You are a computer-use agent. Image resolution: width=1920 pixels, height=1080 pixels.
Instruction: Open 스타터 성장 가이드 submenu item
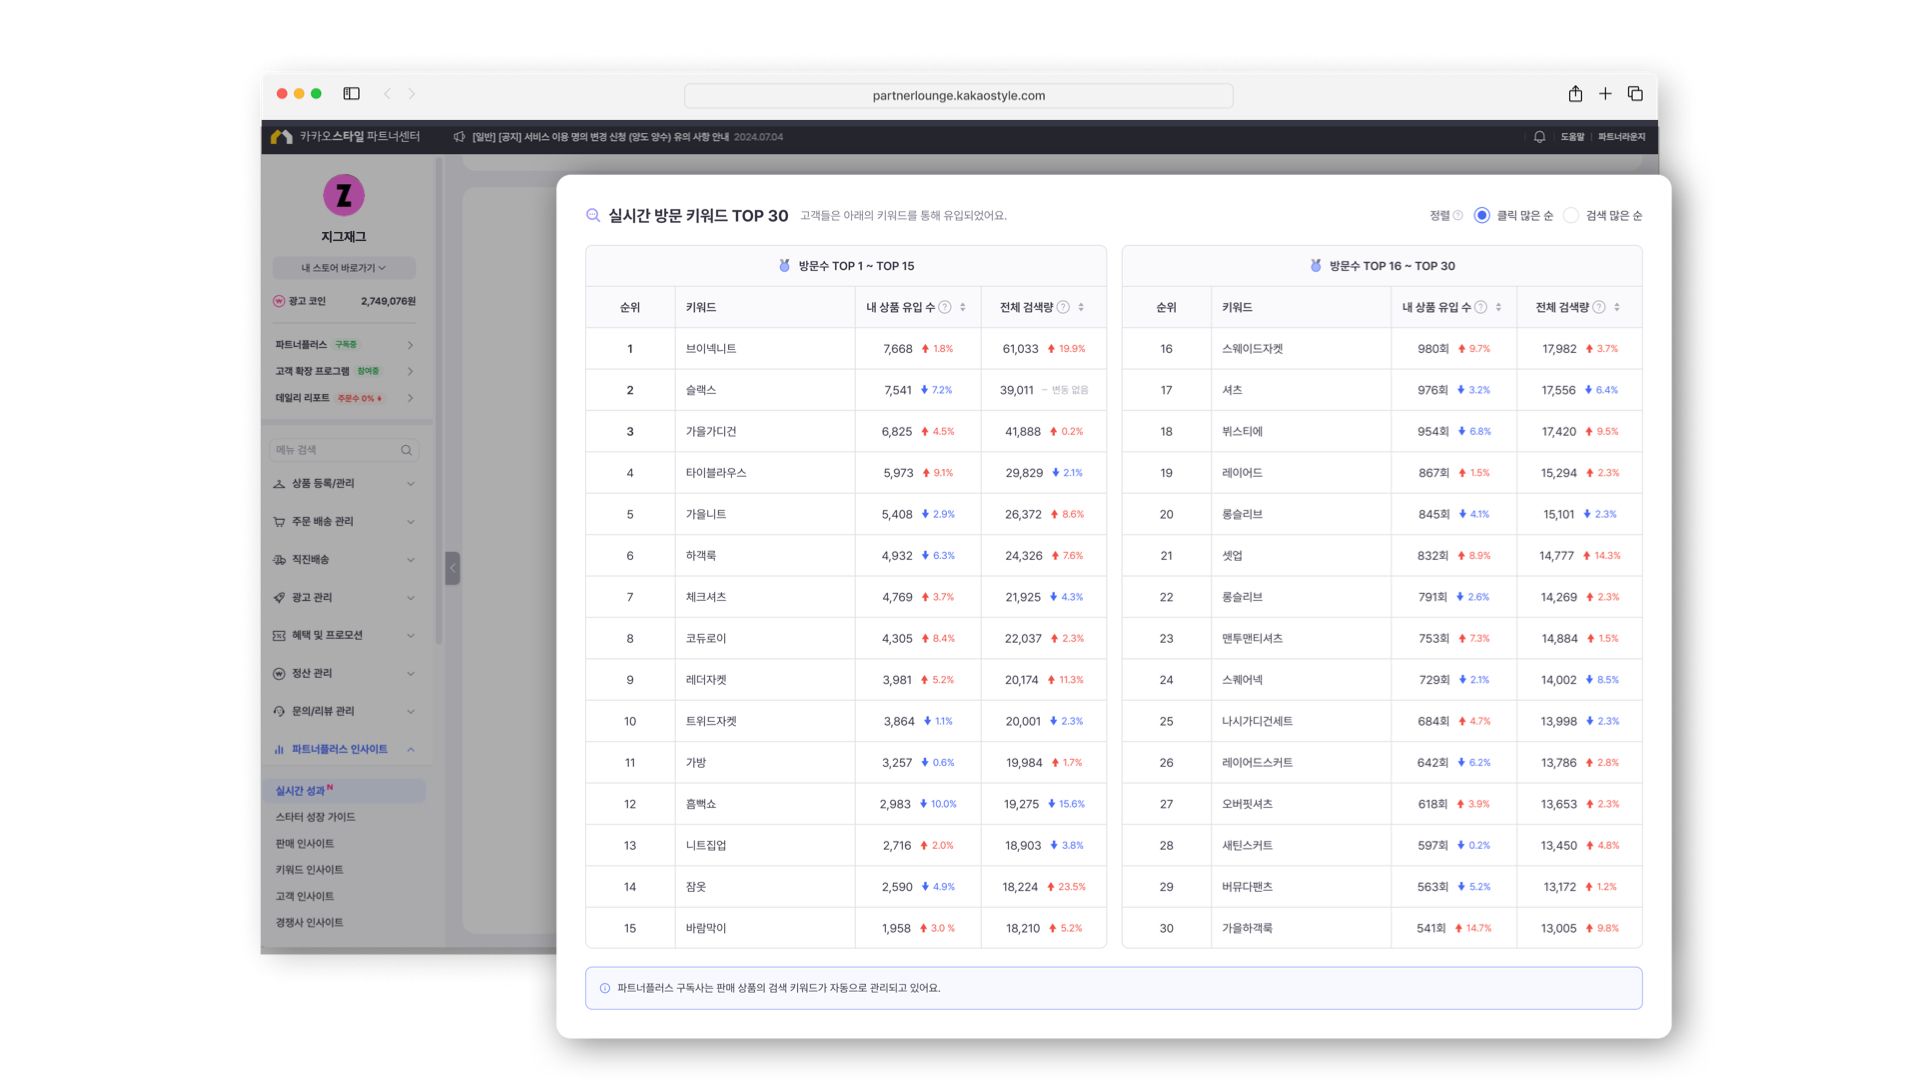pos(315,817)
